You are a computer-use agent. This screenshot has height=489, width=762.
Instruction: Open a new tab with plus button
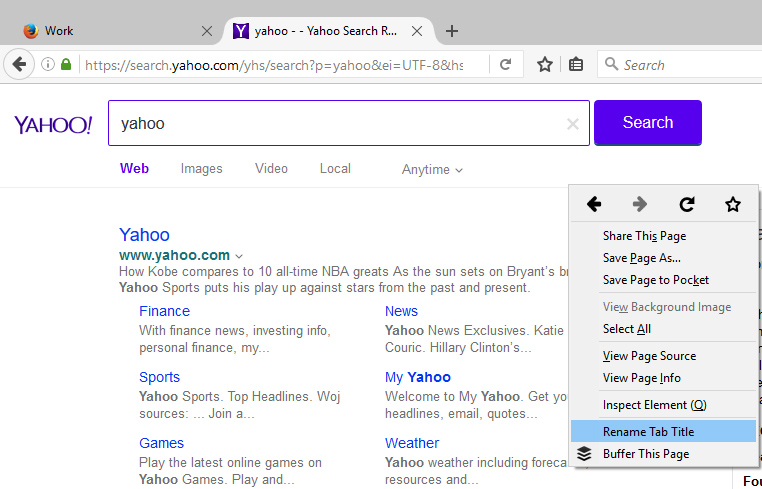pos(452,31)
